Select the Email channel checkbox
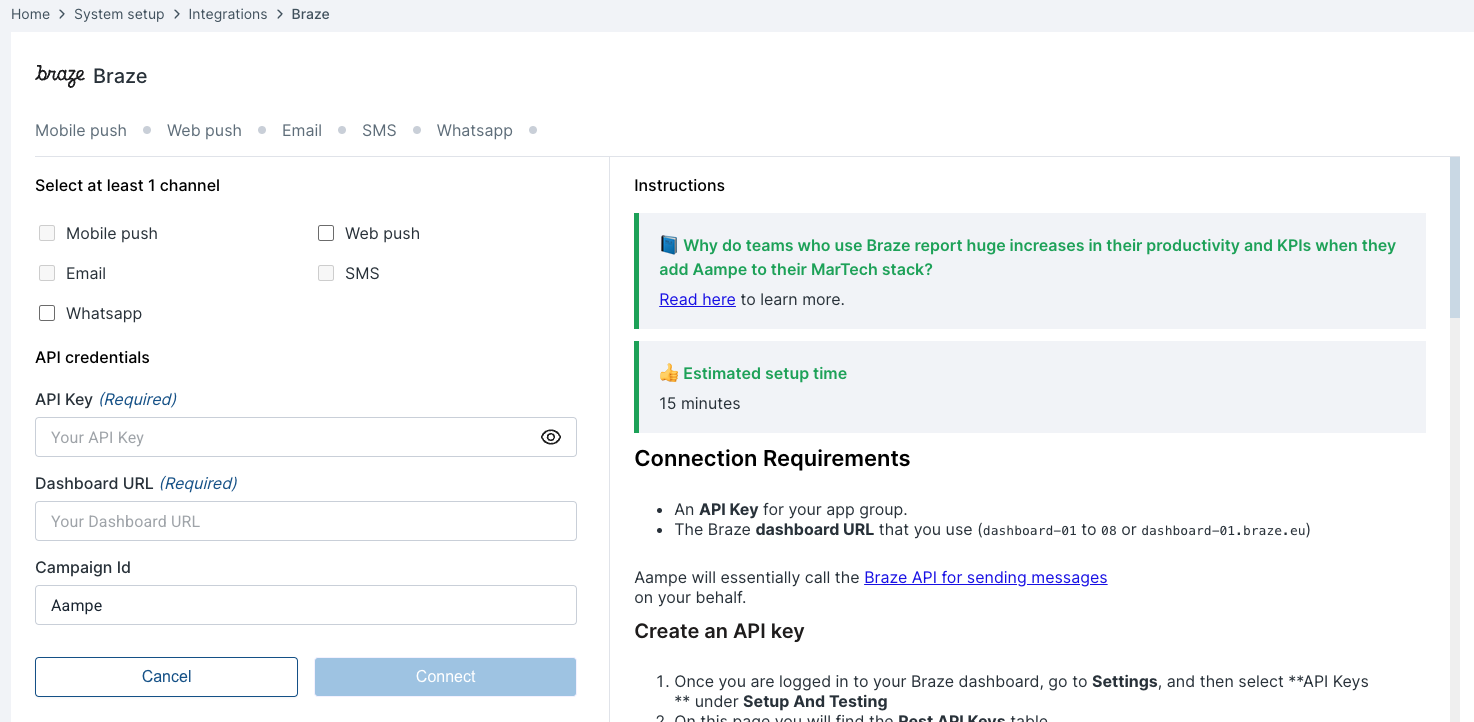The height and width of the screenshot is (722, 1474). (47, 273)
